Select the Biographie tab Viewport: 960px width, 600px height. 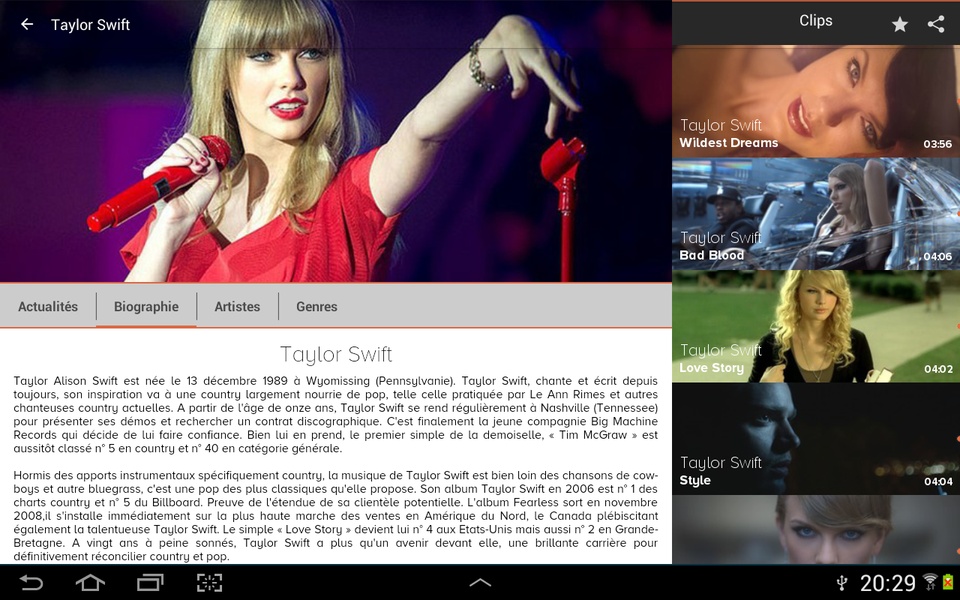pyautogui.click(x=146, y=306)
